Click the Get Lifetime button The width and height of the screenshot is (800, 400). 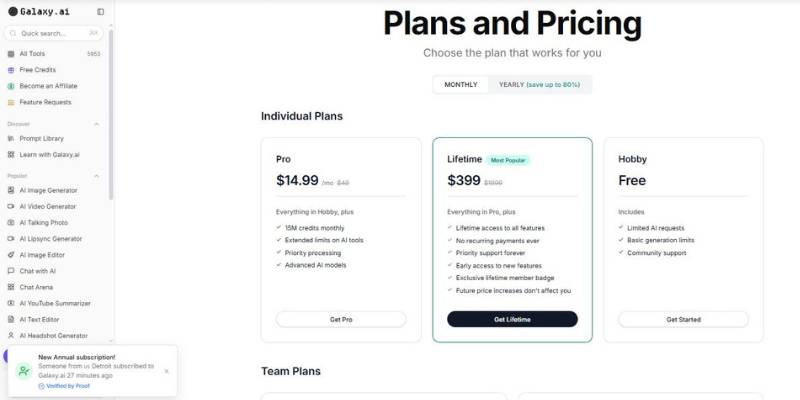pyautogui.click(x=512, y=319)
